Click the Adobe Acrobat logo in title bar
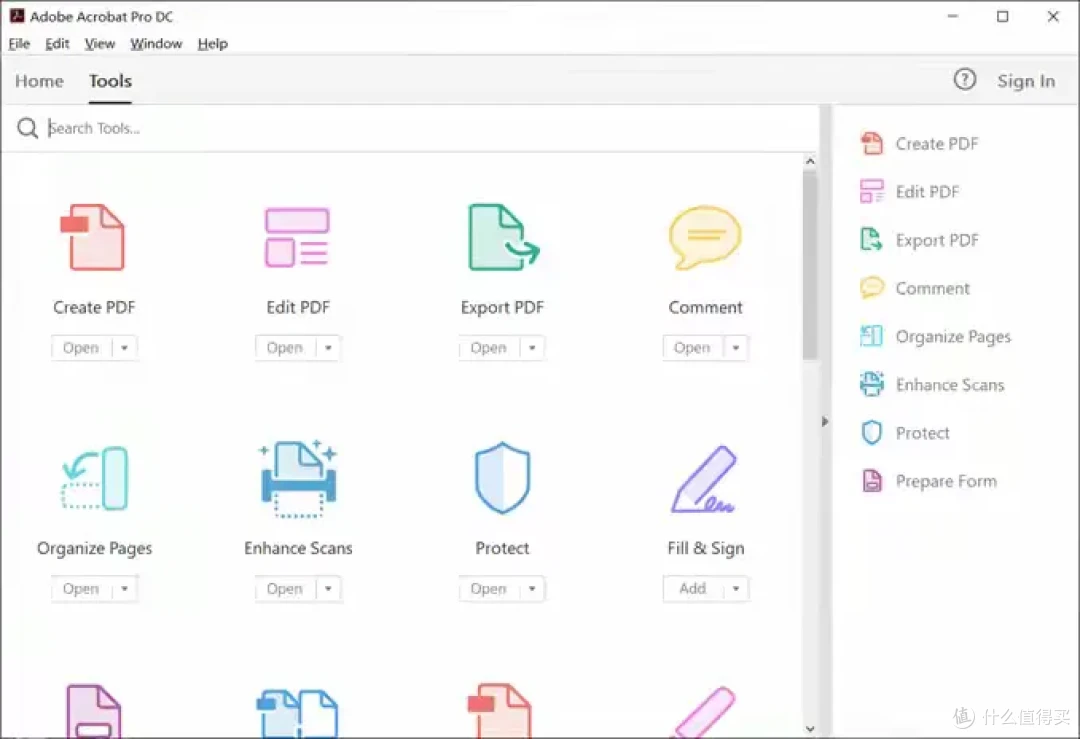This screenshot has height=739, width=1080. tap(17, 16)
